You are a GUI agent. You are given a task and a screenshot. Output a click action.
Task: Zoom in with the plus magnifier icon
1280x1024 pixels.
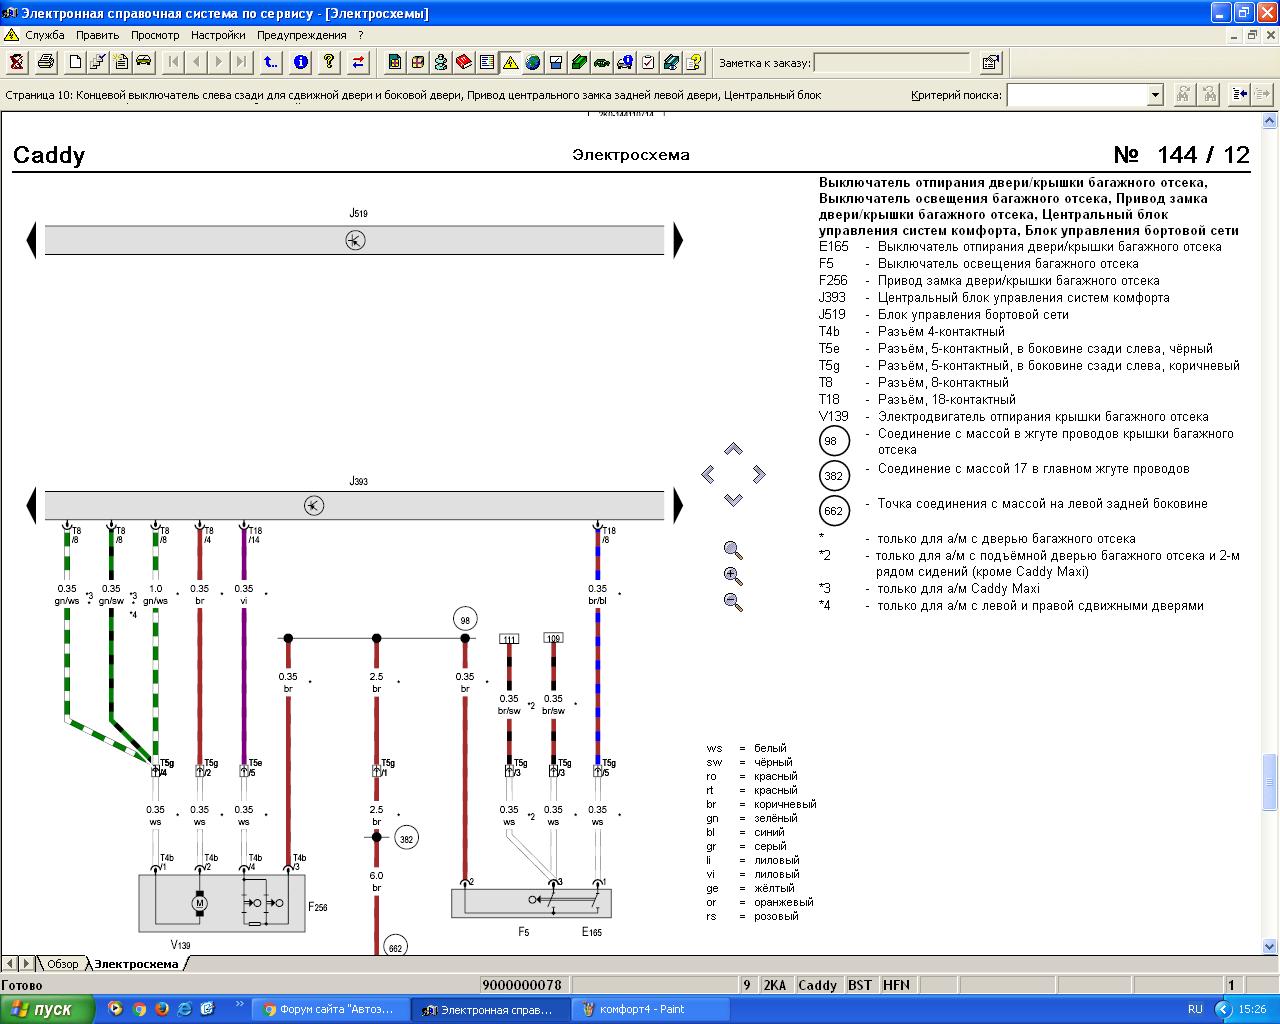click(x=733, y=576)
